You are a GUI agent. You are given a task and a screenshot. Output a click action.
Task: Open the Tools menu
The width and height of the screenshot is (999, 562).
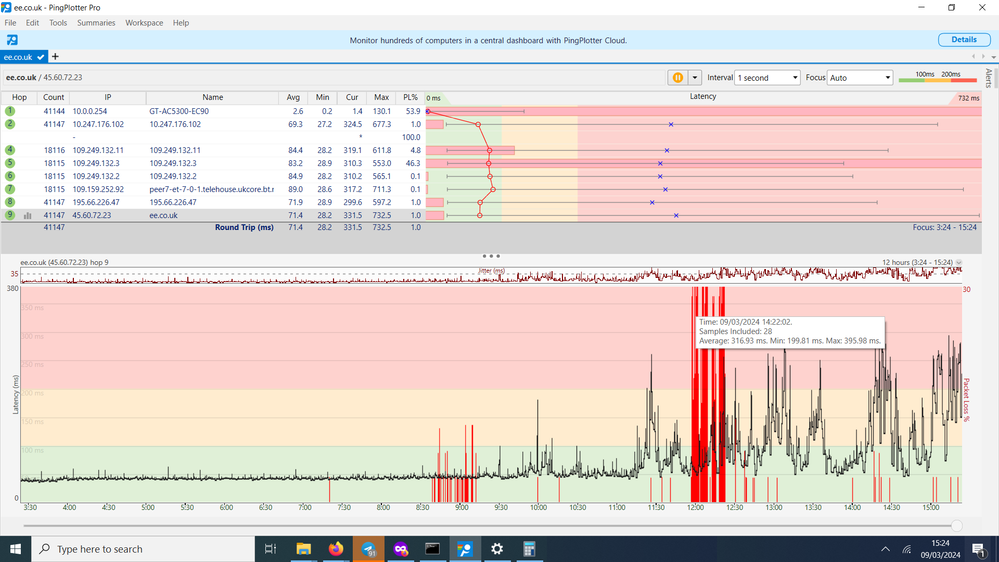58,23
